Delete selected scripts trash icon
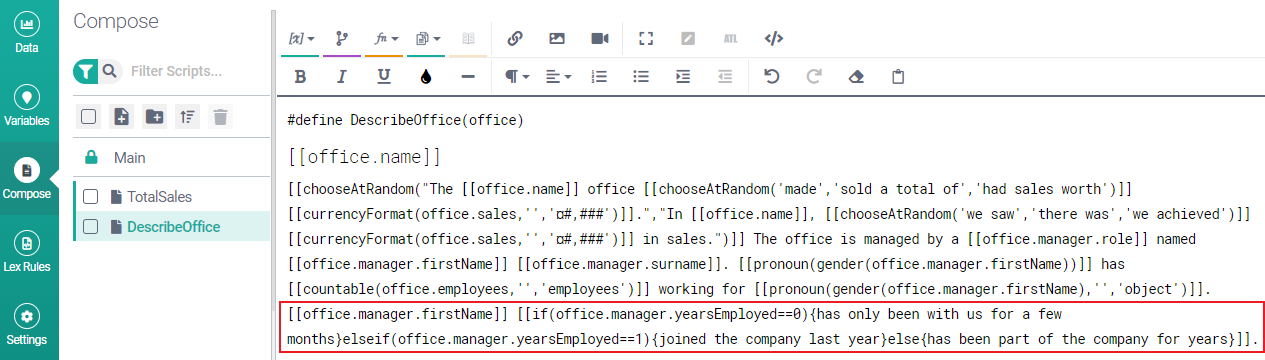This screenshot has height=360, width=1265. click(x=220, y=117)
